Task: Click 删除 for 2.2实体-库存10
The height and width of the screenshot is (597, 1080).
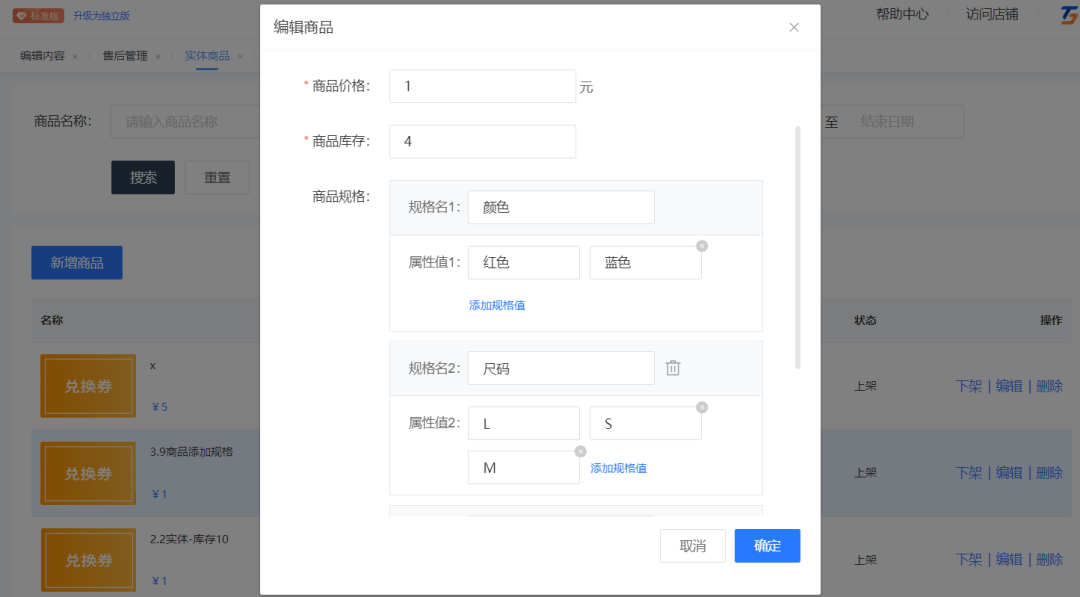Action: [1050, 560]
